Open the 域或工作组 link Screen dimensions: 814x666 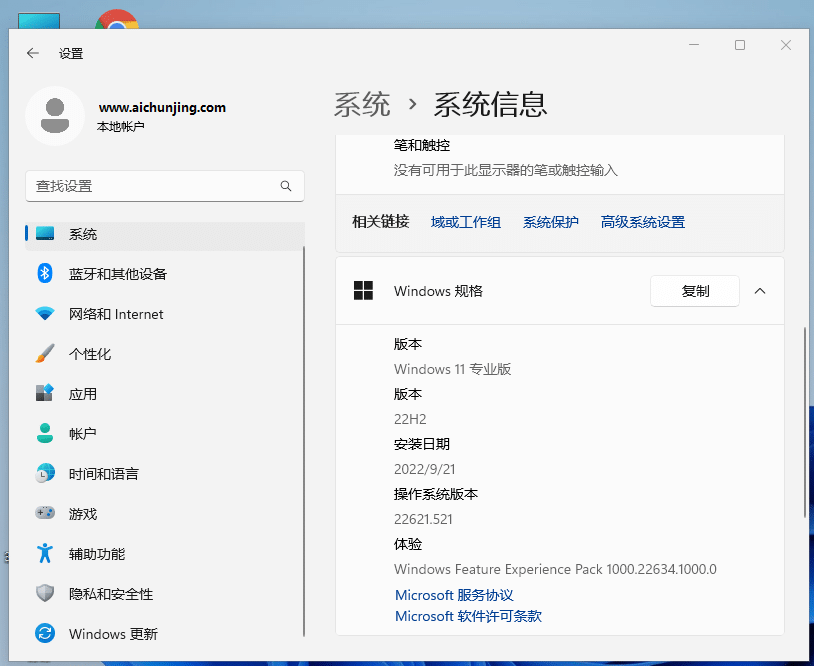466,222
